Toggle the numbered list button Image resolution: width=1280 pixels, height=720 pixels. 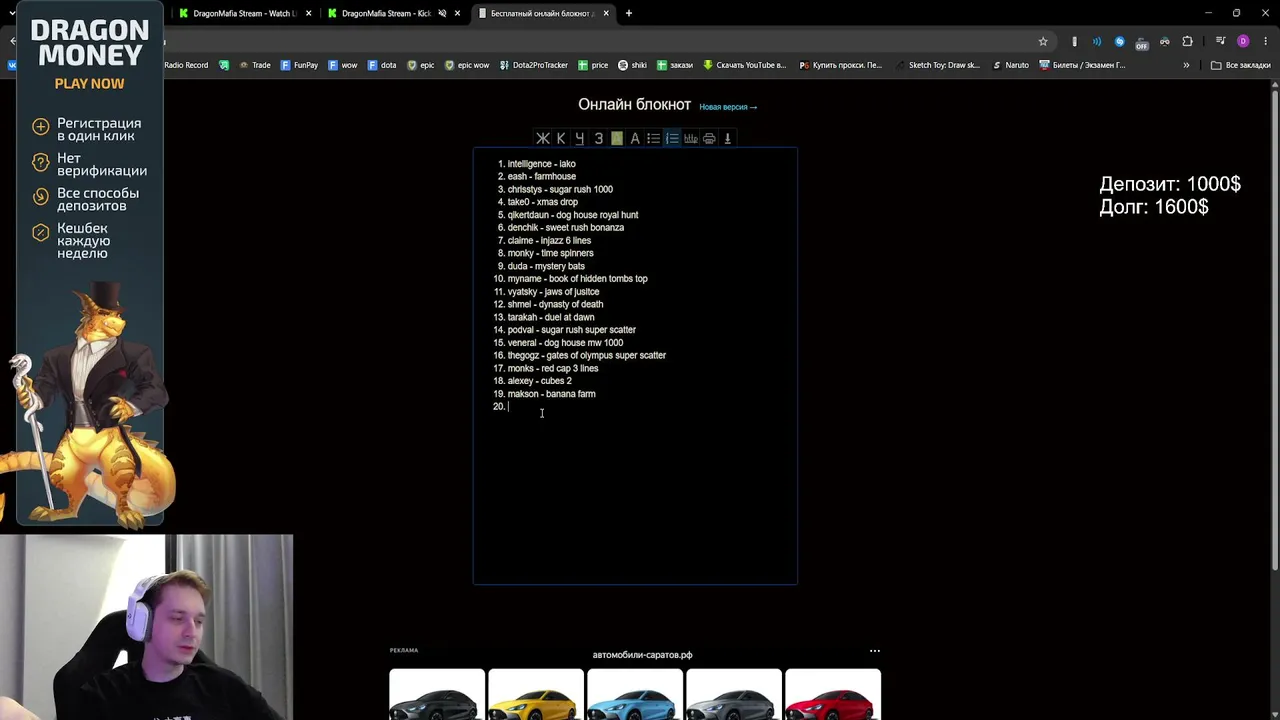[672, 139]
